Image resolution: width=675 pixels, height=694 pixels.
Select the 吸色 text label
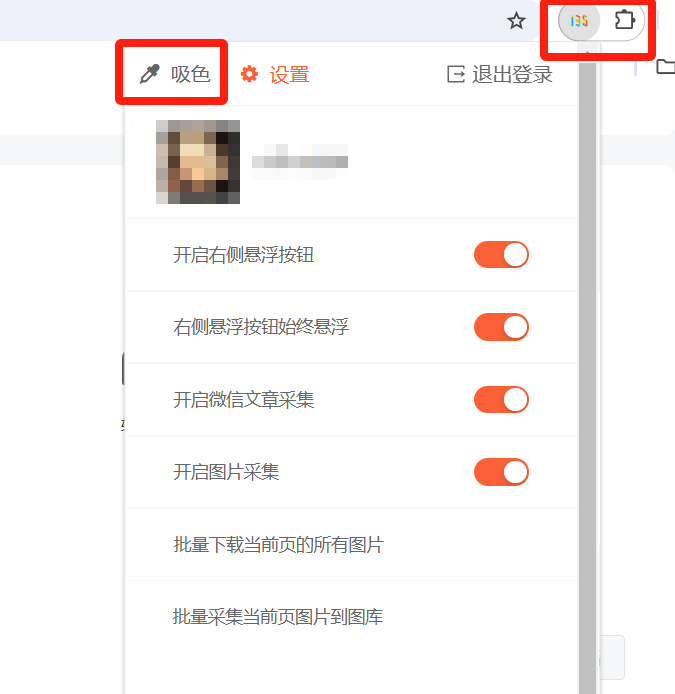click(x=190, y=74)
